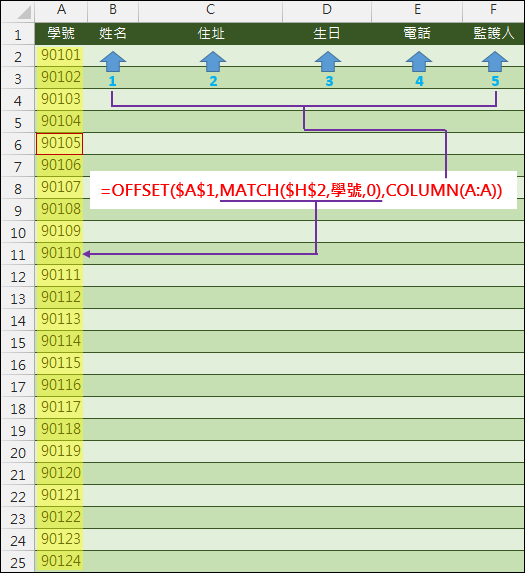Select cell containing 90110

60,253
